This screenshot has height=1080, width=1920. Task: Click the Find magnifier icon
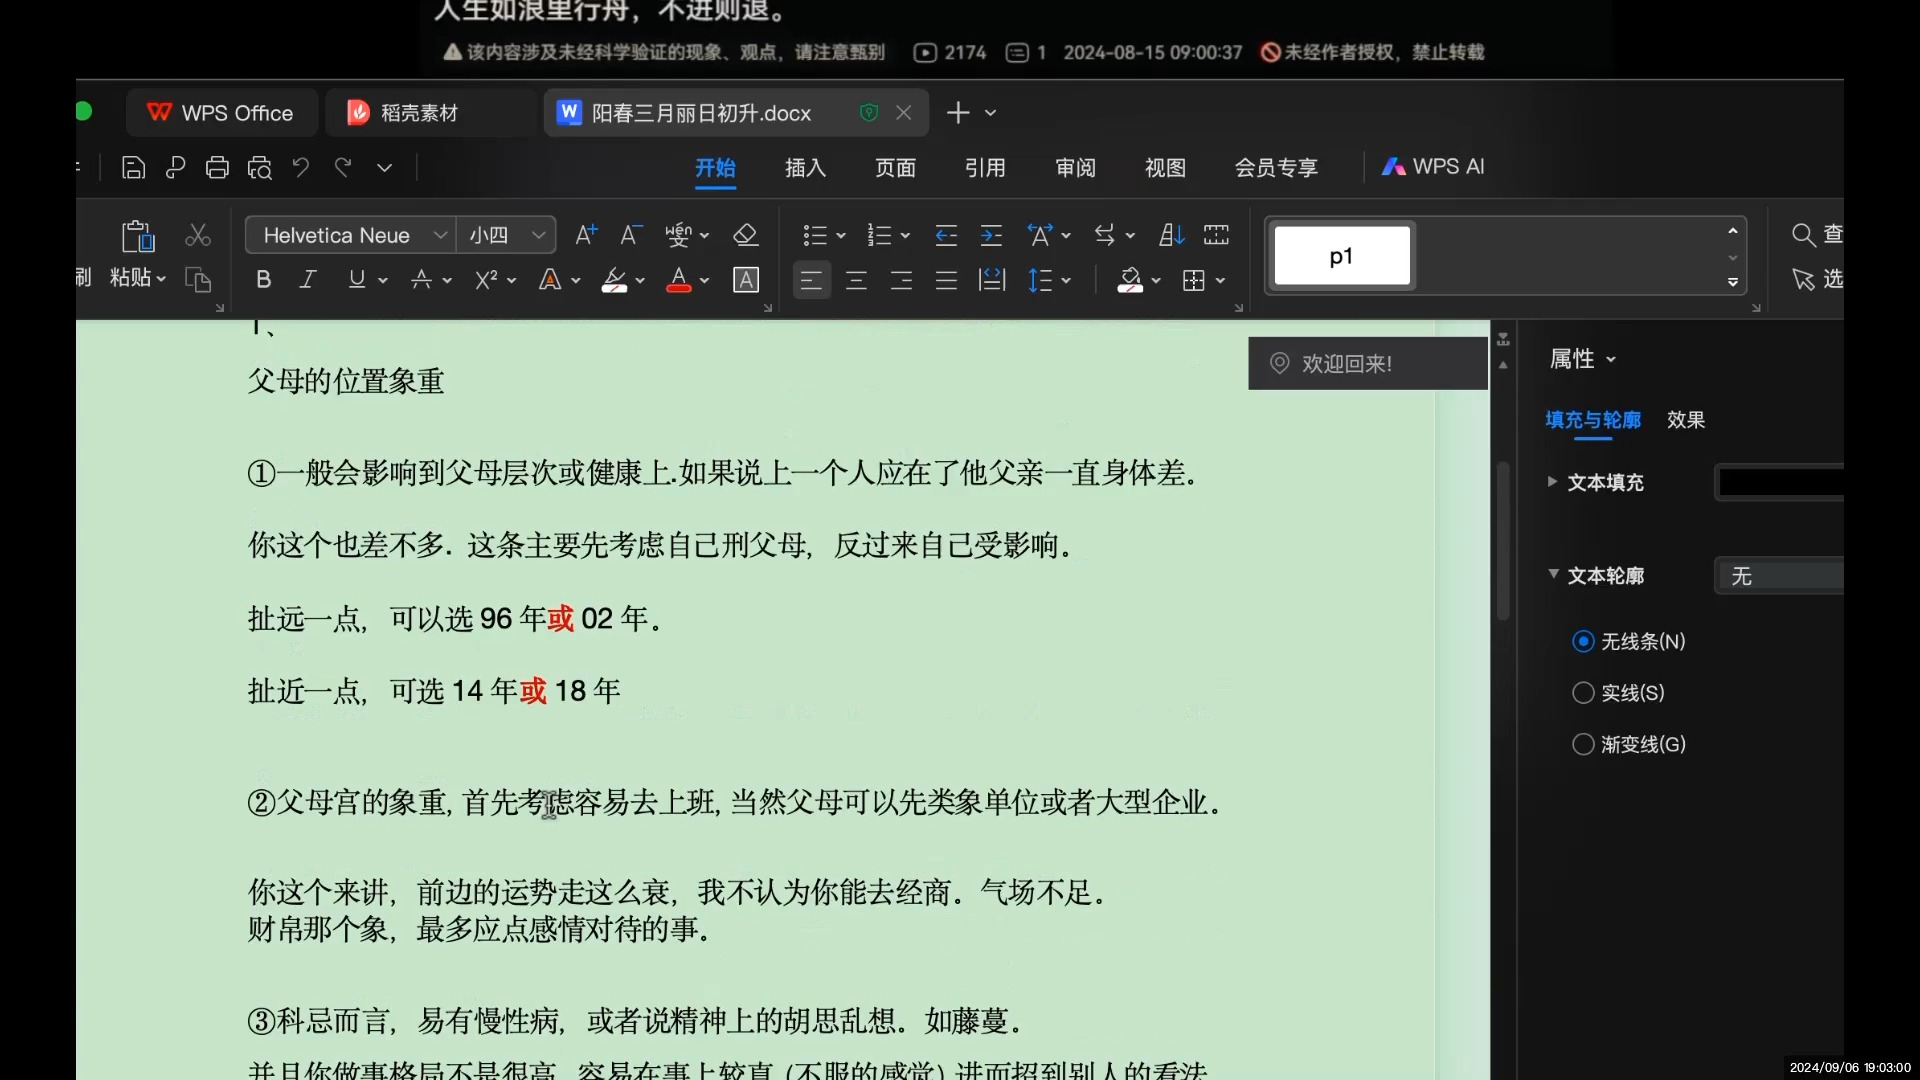pos(1803,235)
